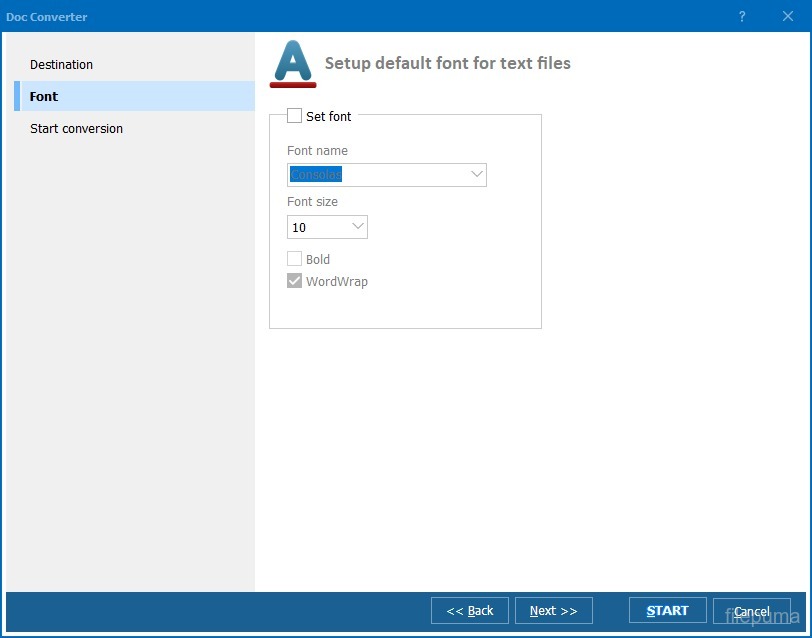The width and height of the screenshot is (812, 638).
Task: Cancel the conversion wizard
Action: click(x=751, y=611)
